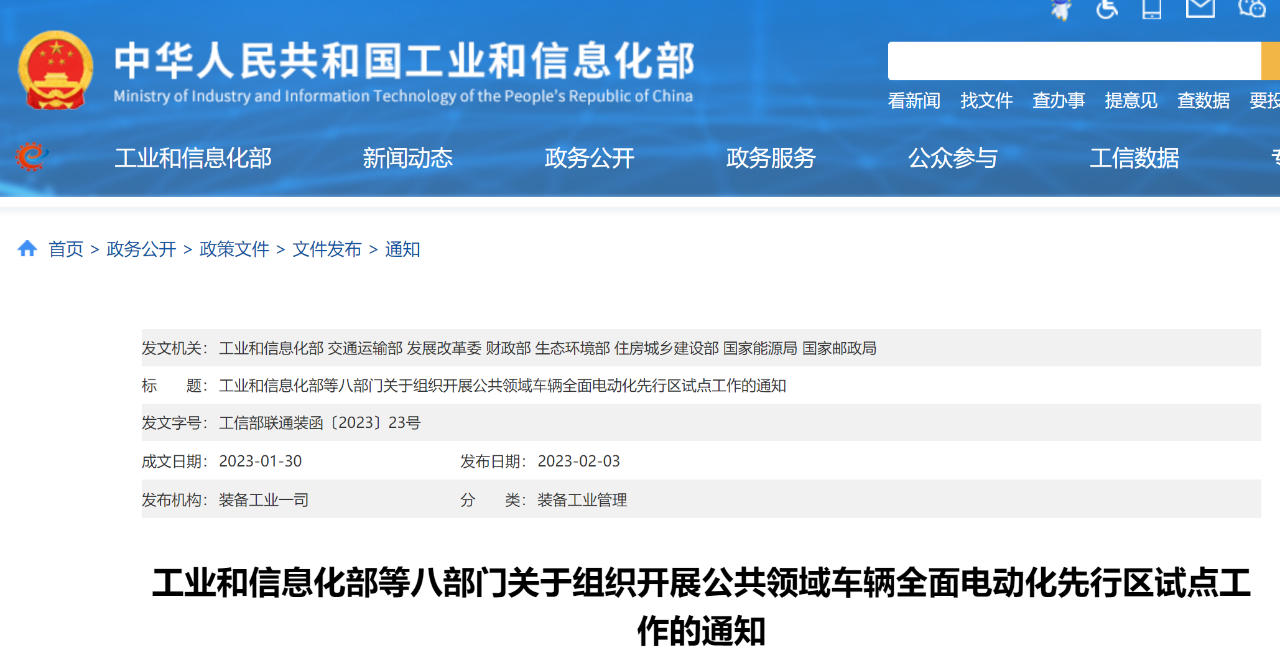This screenshot has width=1280, height=671.
Task: Click the 看新闻 quick link
Action: 914,101
